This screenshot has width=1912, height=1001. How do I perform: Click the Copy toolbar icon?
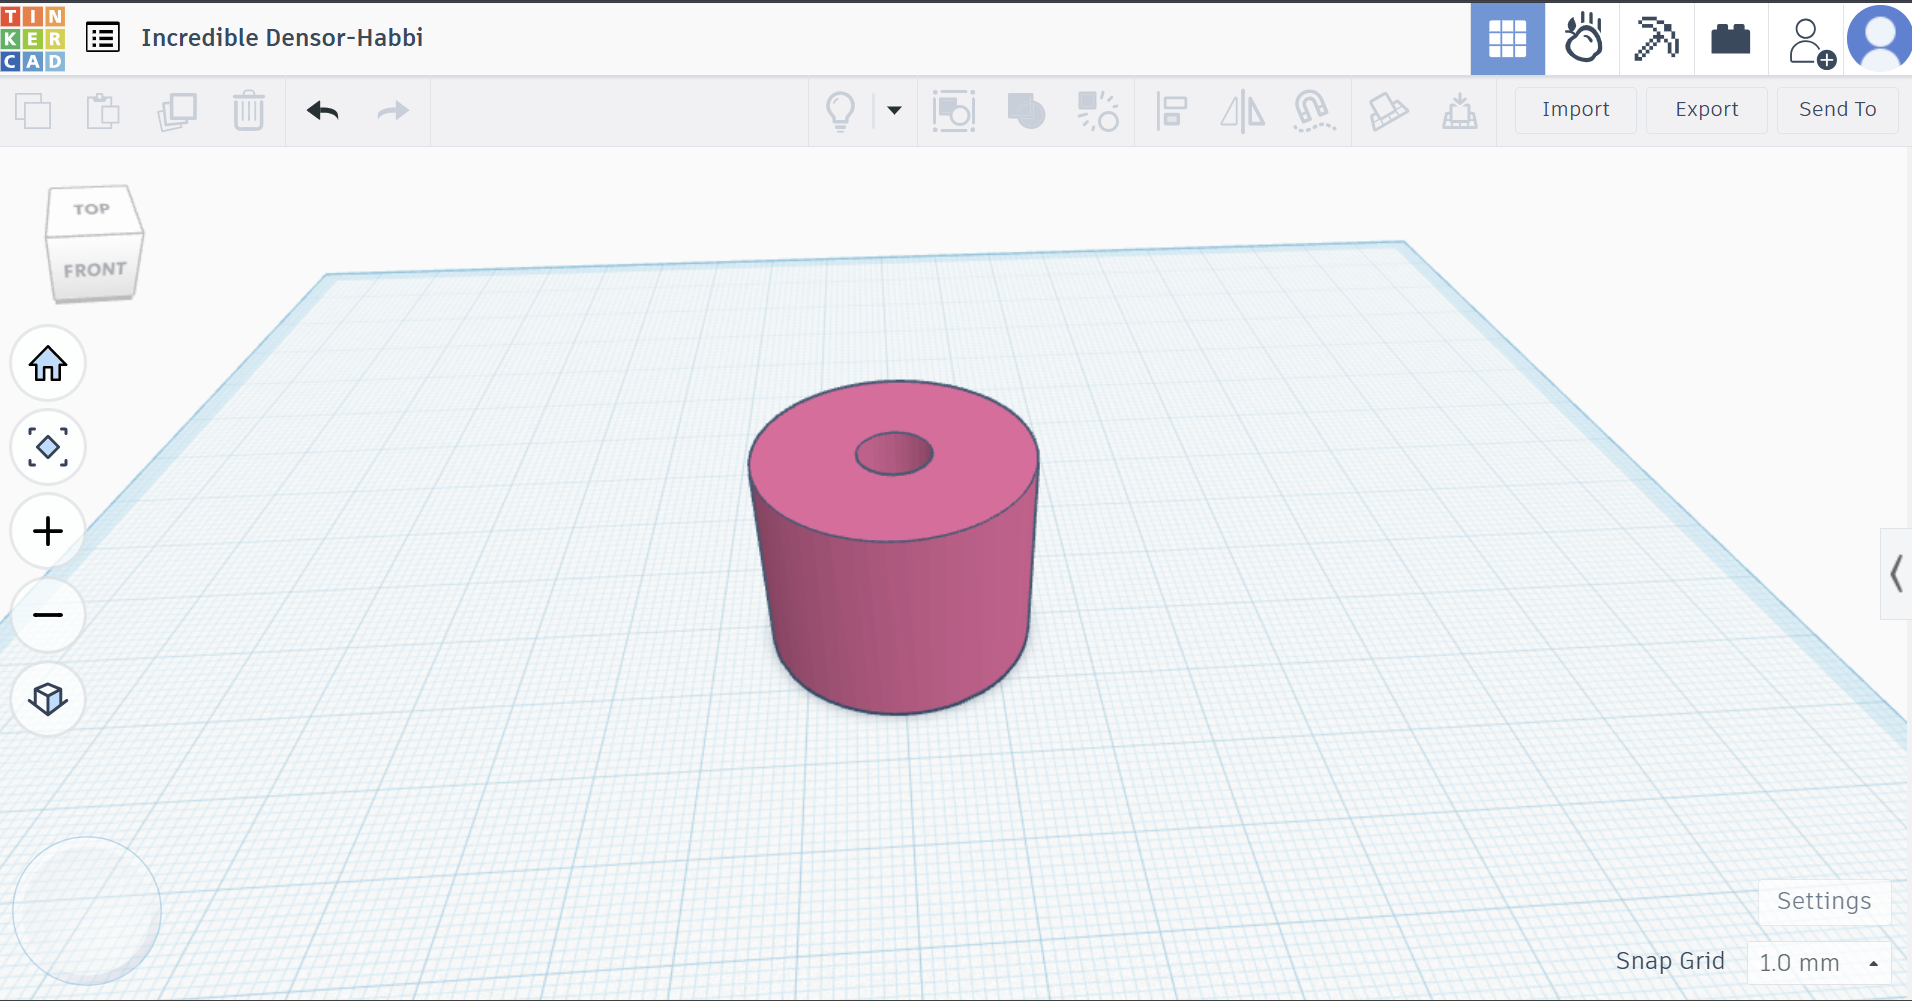click(x=33, y=111)
